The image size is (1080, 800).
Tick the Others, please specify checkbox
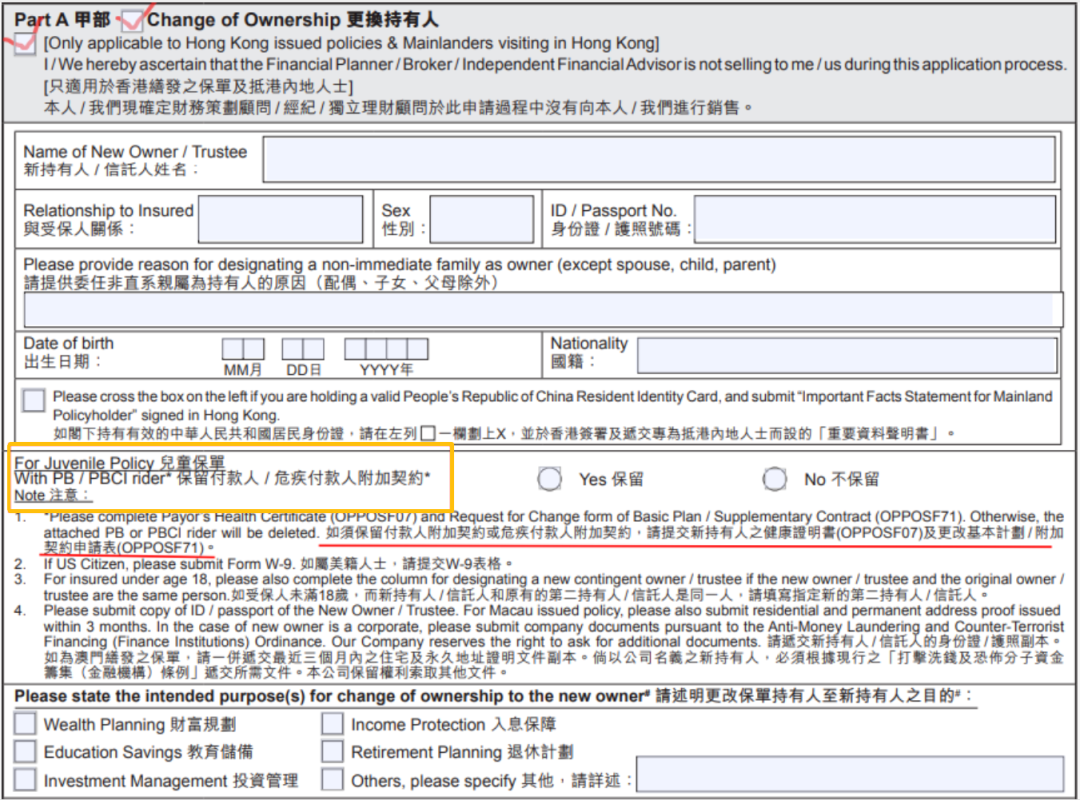pos(333,779)
